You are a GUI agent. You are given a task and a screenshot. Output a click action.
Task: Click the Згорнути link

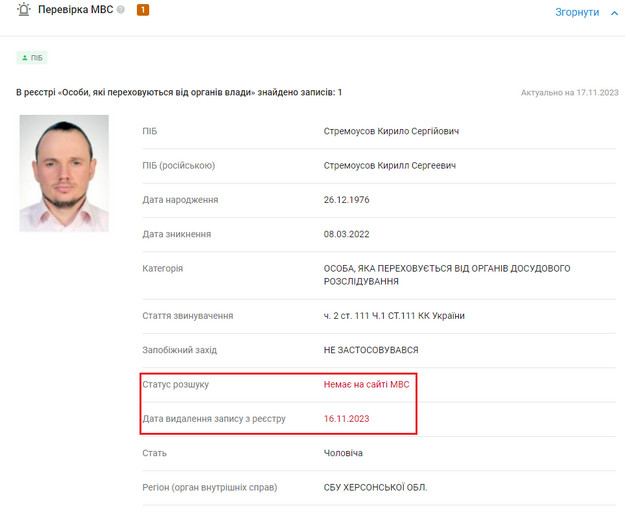coord(577,12)
